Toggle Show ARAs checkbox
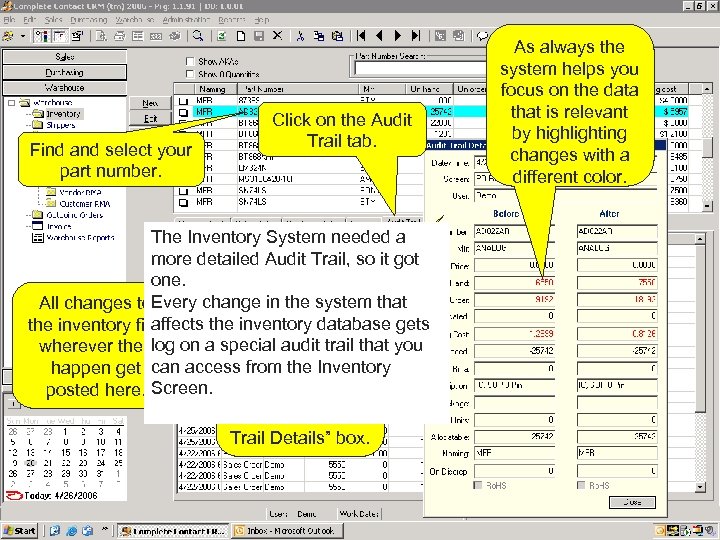Image resolution: width=720 pixels, height=540 pixels. coord(190,61)
